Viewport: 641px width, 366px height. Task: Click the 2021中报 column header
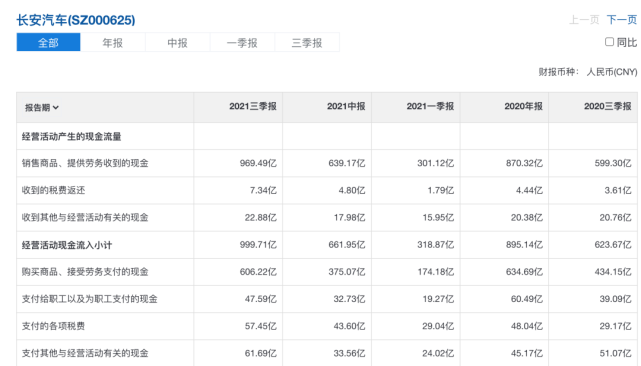coord(346,106)
